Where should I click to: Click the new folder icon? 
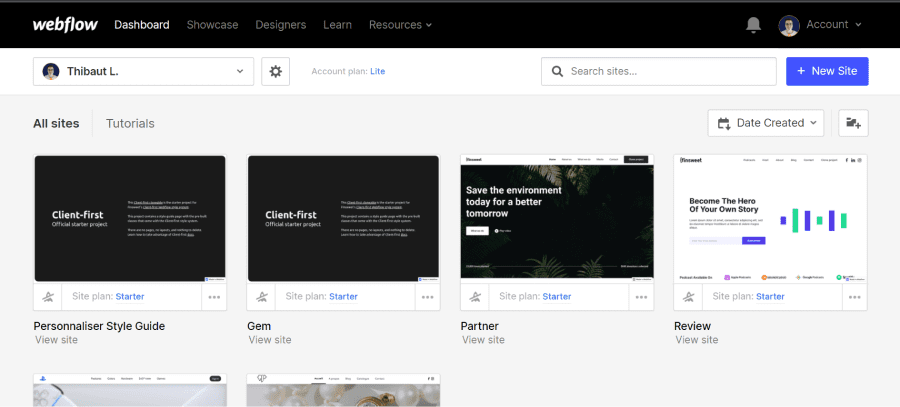pyautogui.click(x=853, y=123)
